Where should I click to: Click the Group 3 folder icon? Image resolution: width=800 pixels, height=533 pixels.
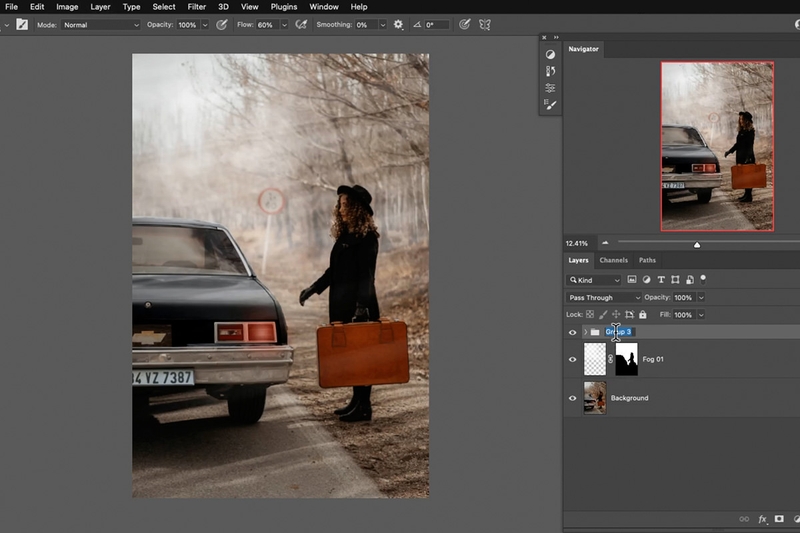point(595,332)
